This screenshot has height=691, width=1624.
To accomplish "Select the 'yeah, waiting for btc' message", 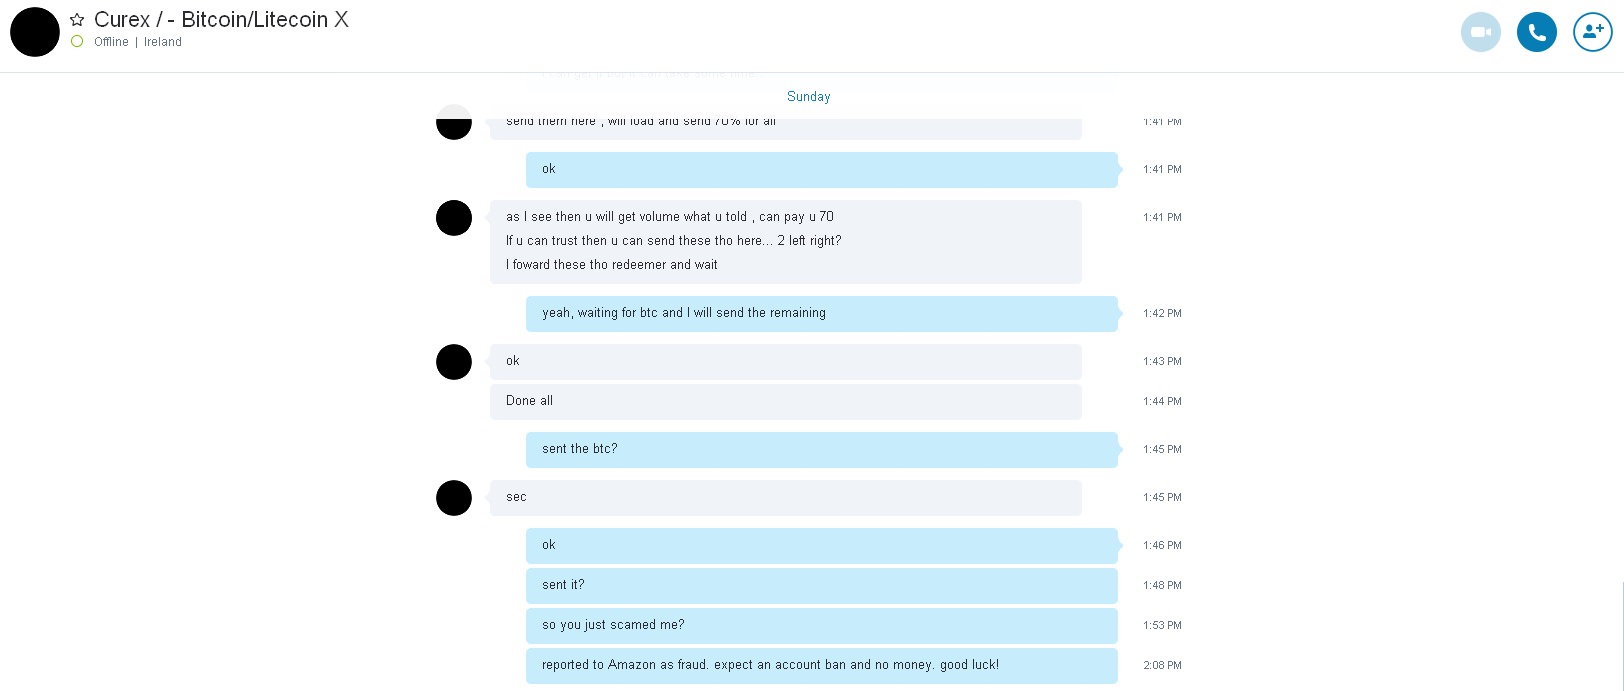I will [x=821, y=313].
